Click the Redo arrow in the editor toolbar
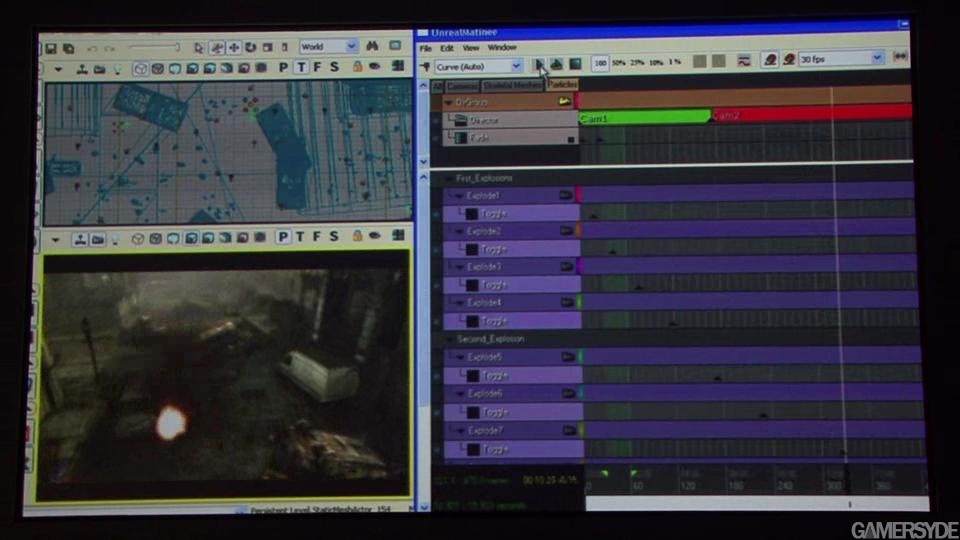This screenshot has width=960, height=540. click(x=110, y=48)
